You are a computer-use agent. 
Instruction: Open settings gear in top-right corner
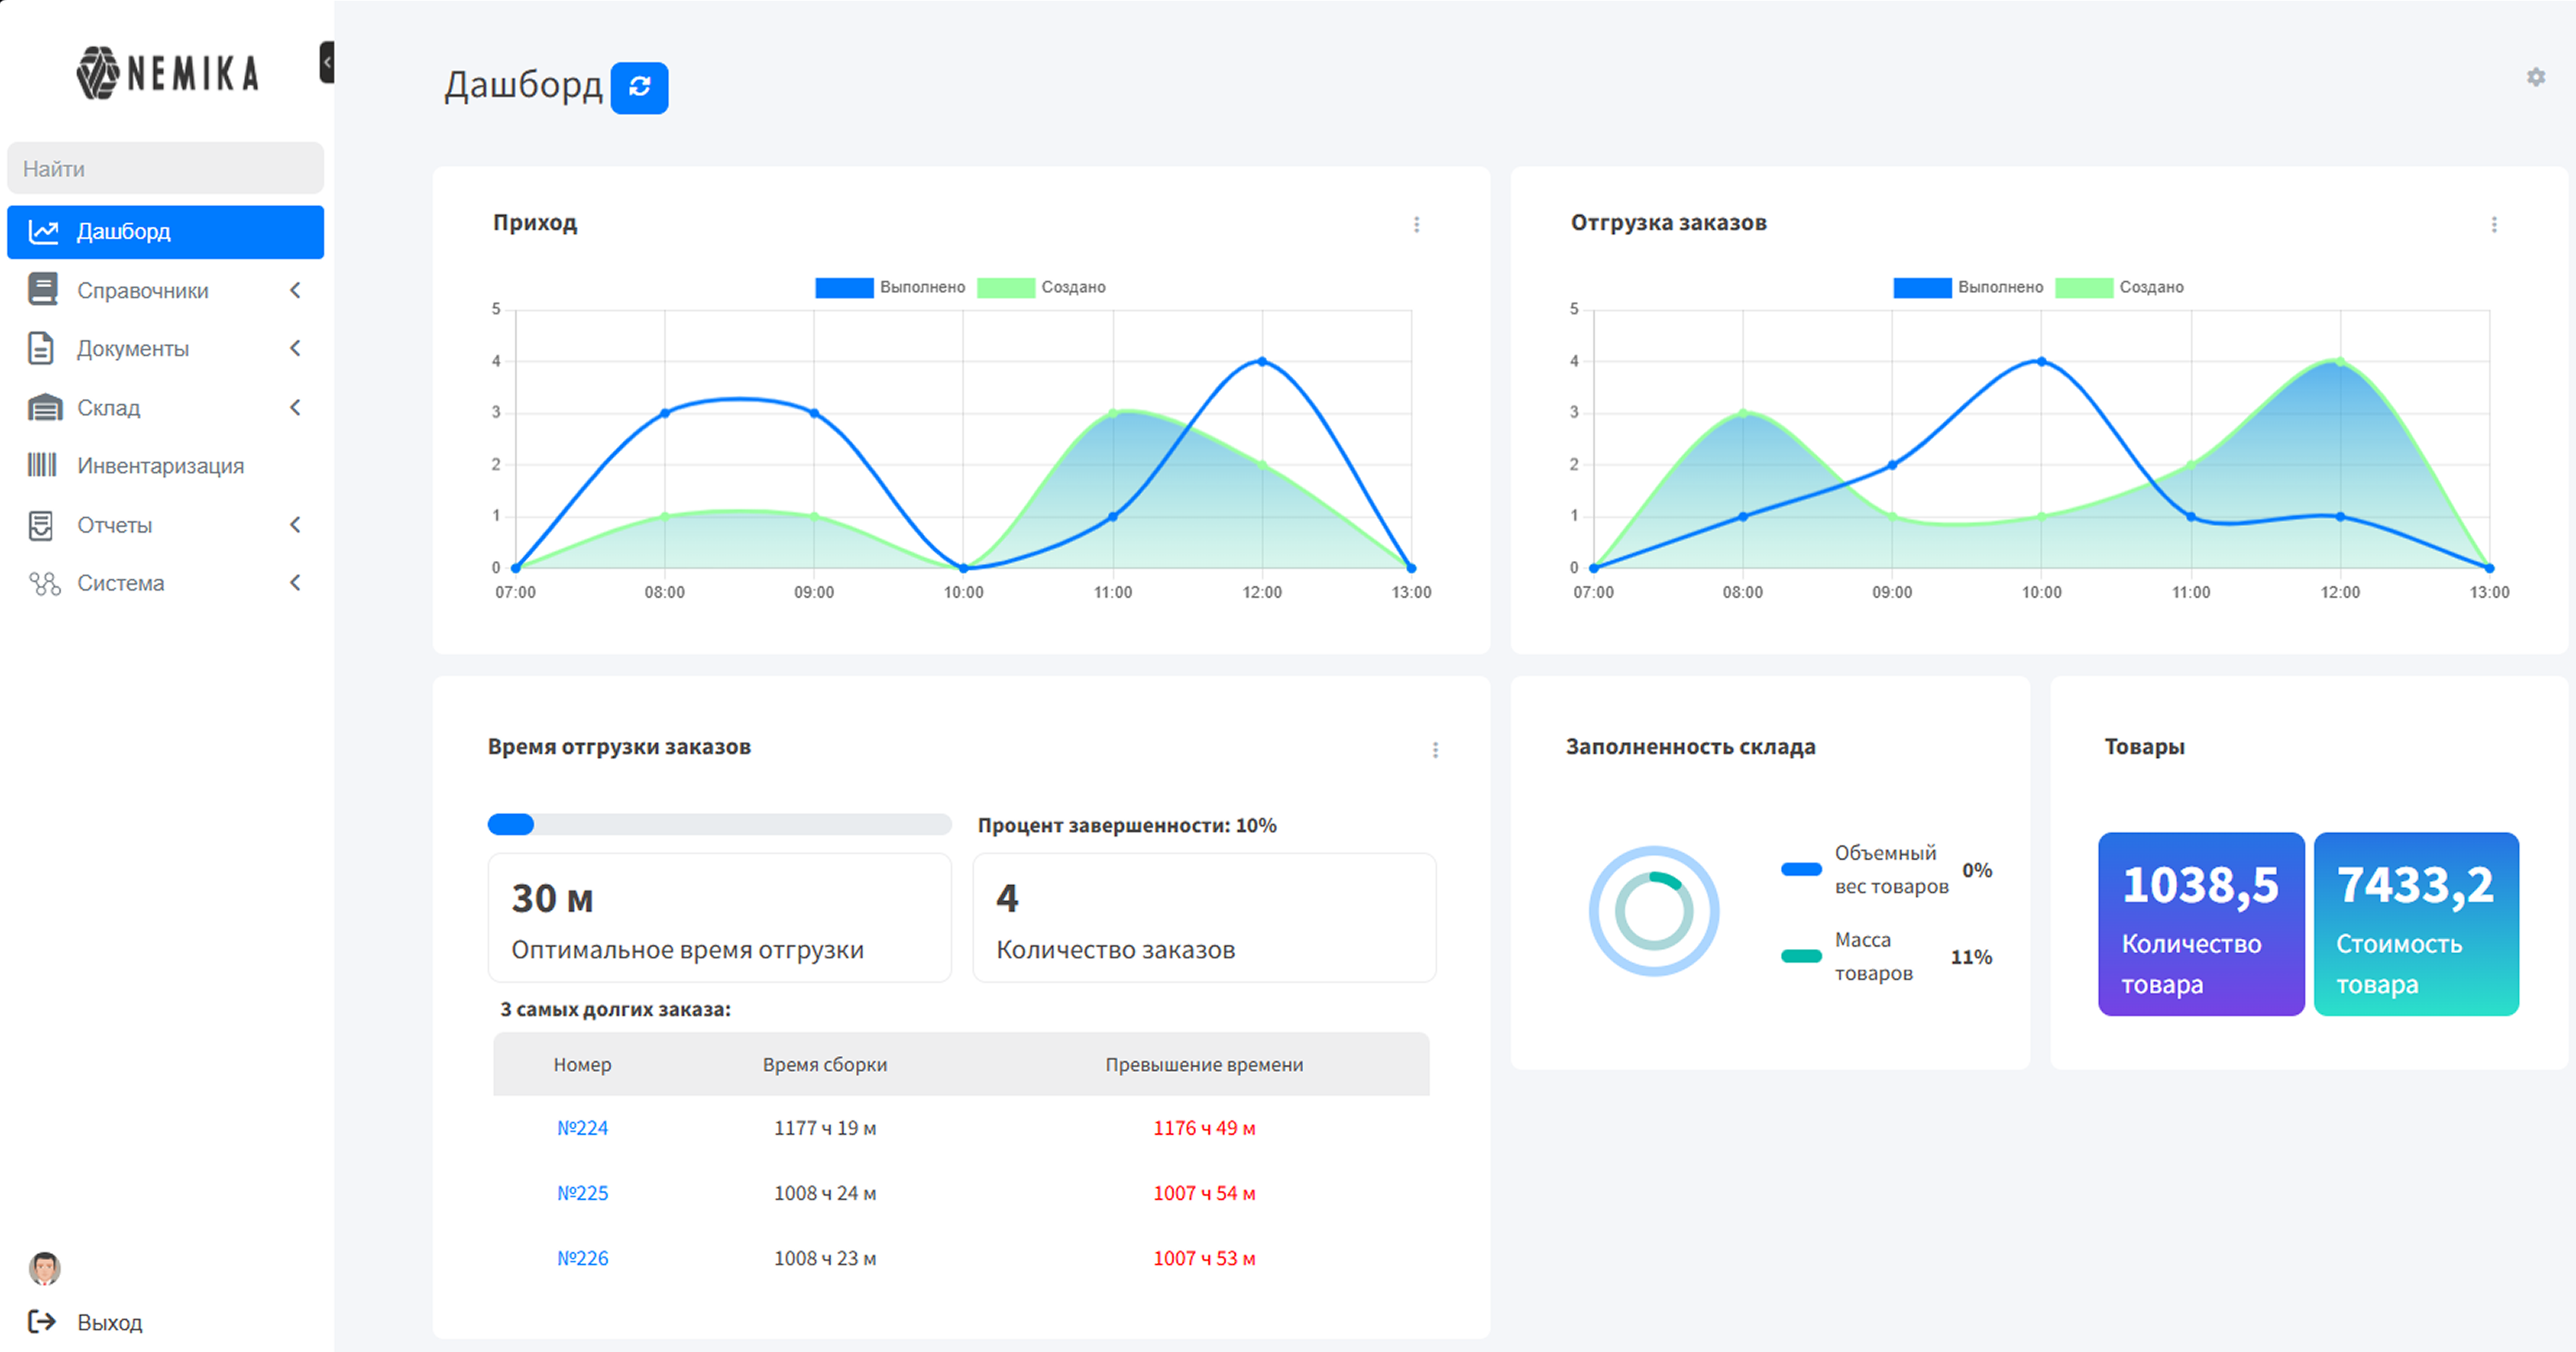[x=2535, y=77]
